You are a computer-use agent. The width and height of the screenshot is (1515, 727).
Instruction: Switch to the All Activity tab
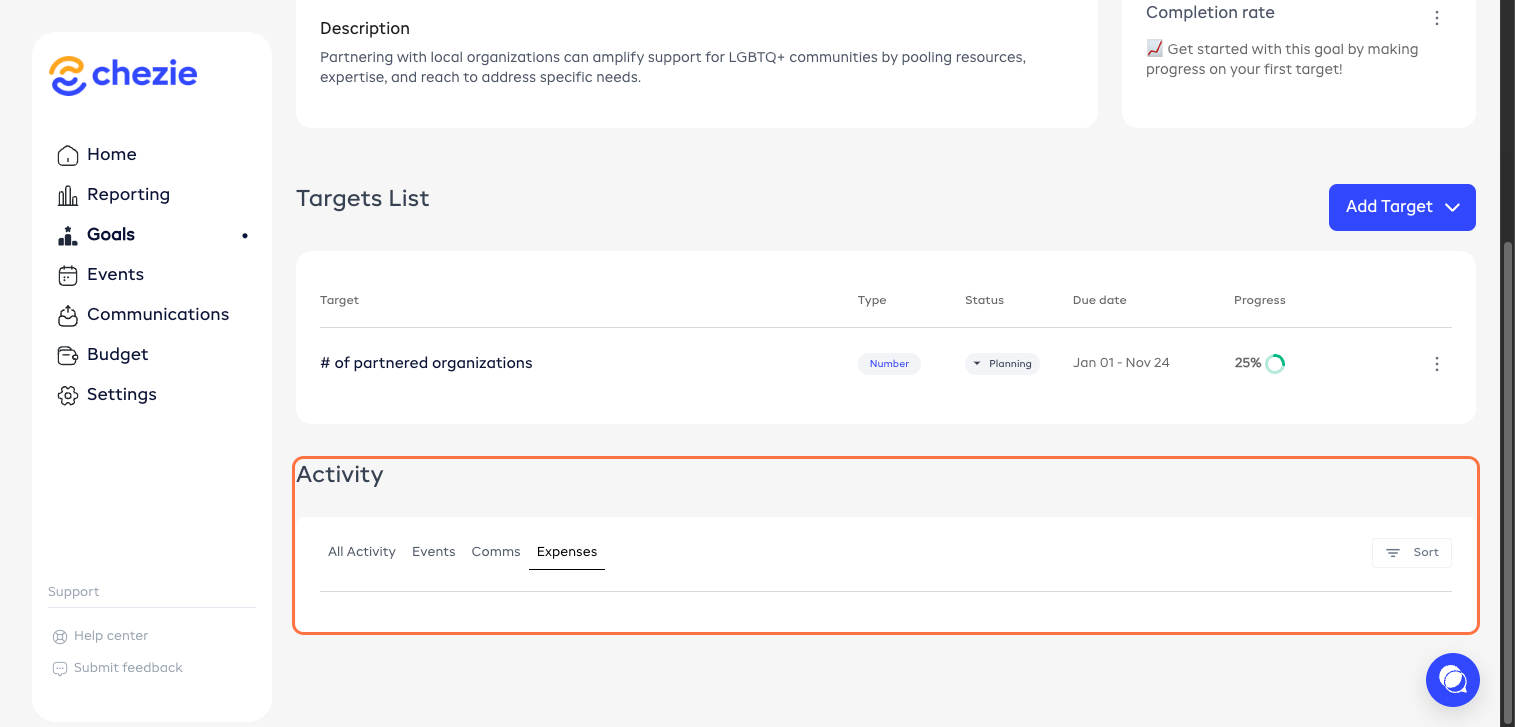(361, 552)
